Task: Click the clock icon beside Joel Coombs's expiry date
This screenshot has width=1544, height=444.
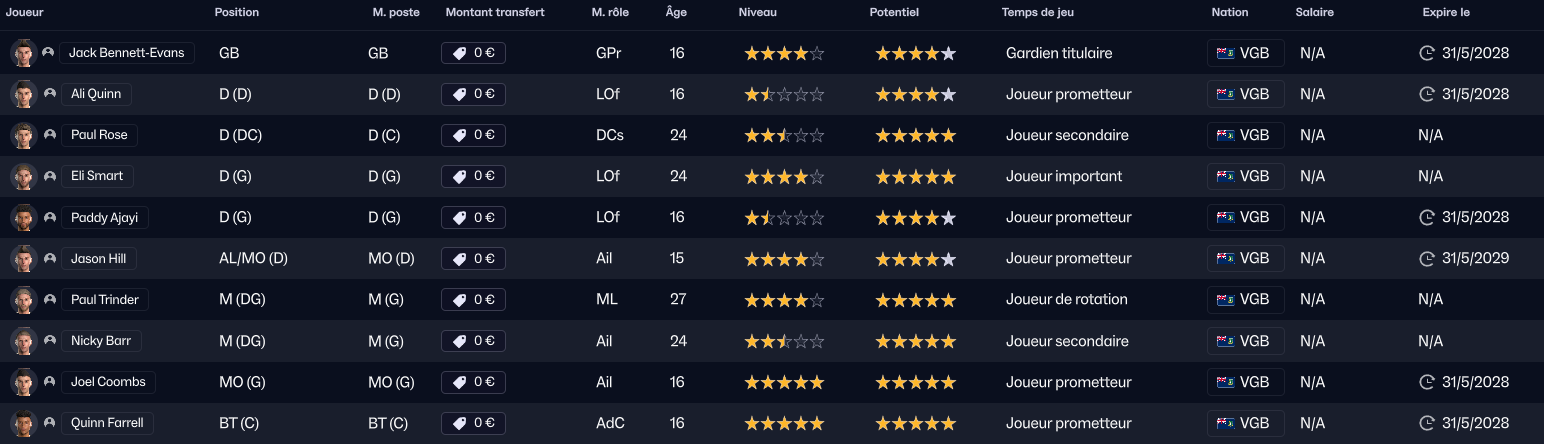Action: 1427,382
